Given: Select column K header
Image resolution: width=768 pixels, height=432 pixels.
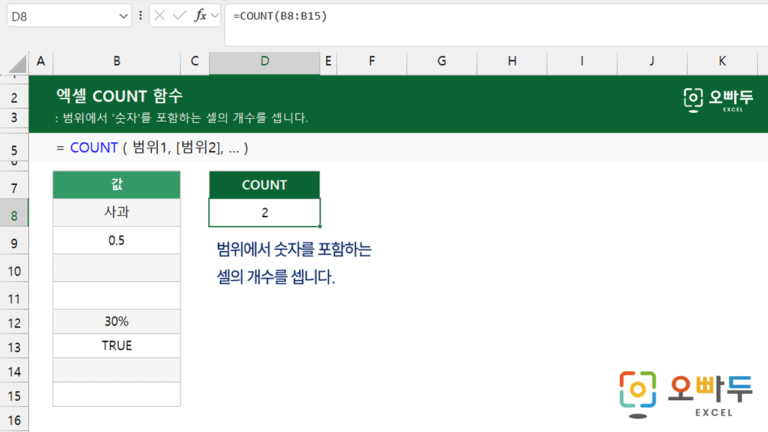Looking at the screenshot, I should click(722, 62).
